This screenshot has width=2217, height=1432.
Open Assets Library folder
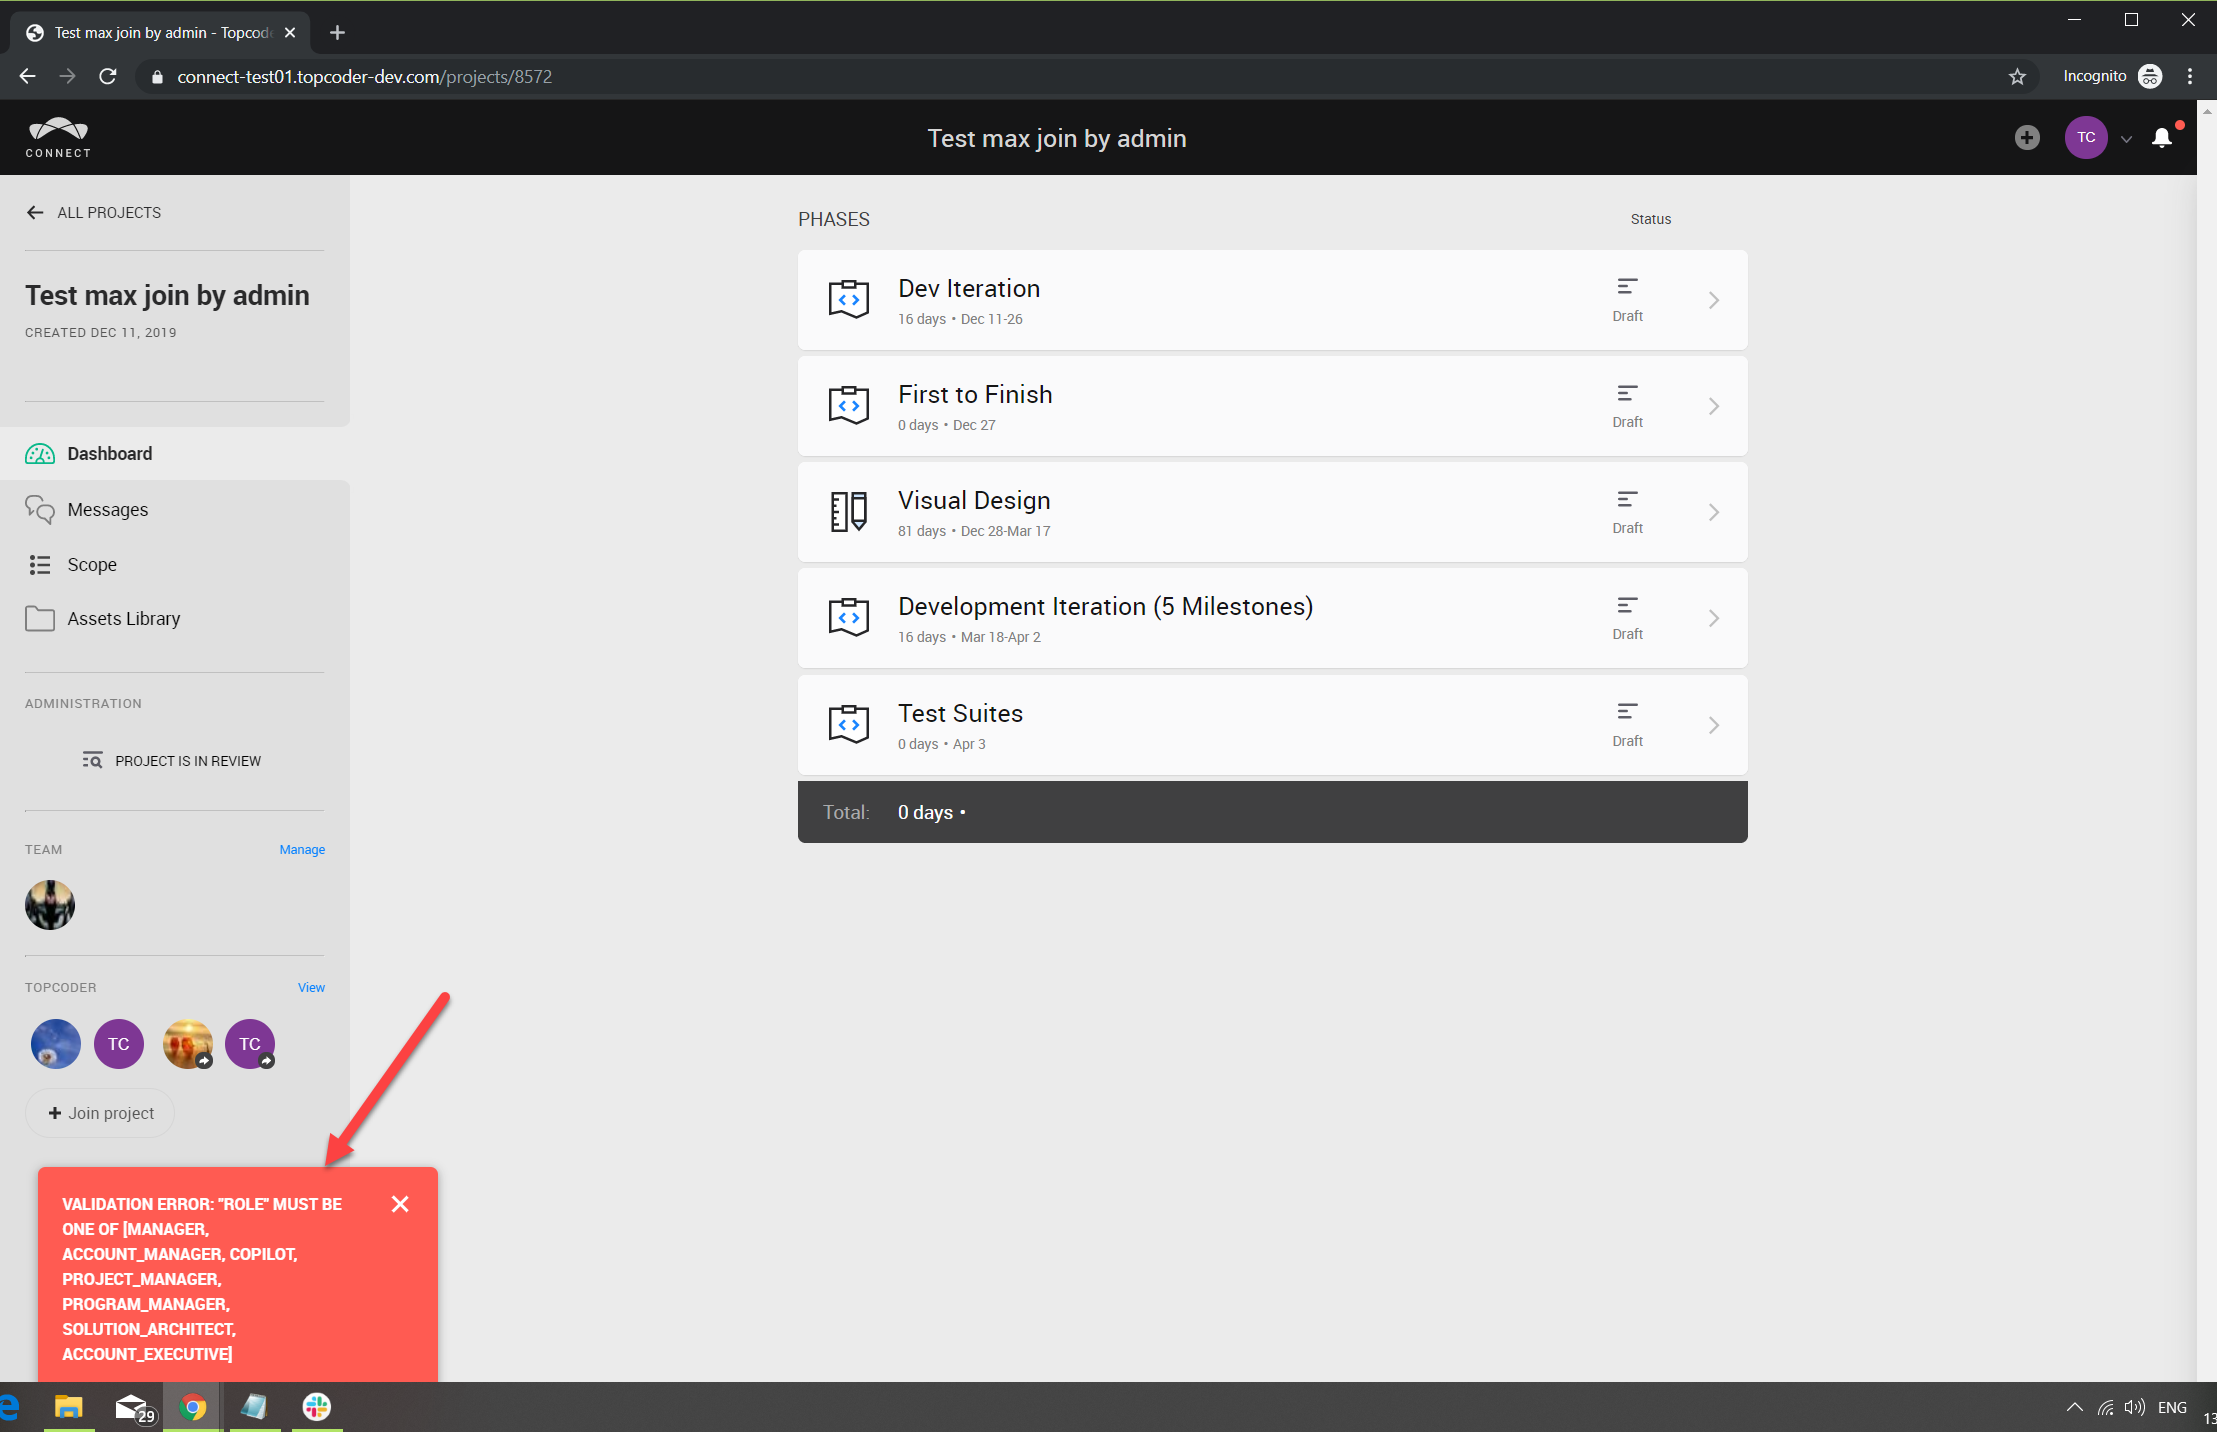(x=123, y=619)
